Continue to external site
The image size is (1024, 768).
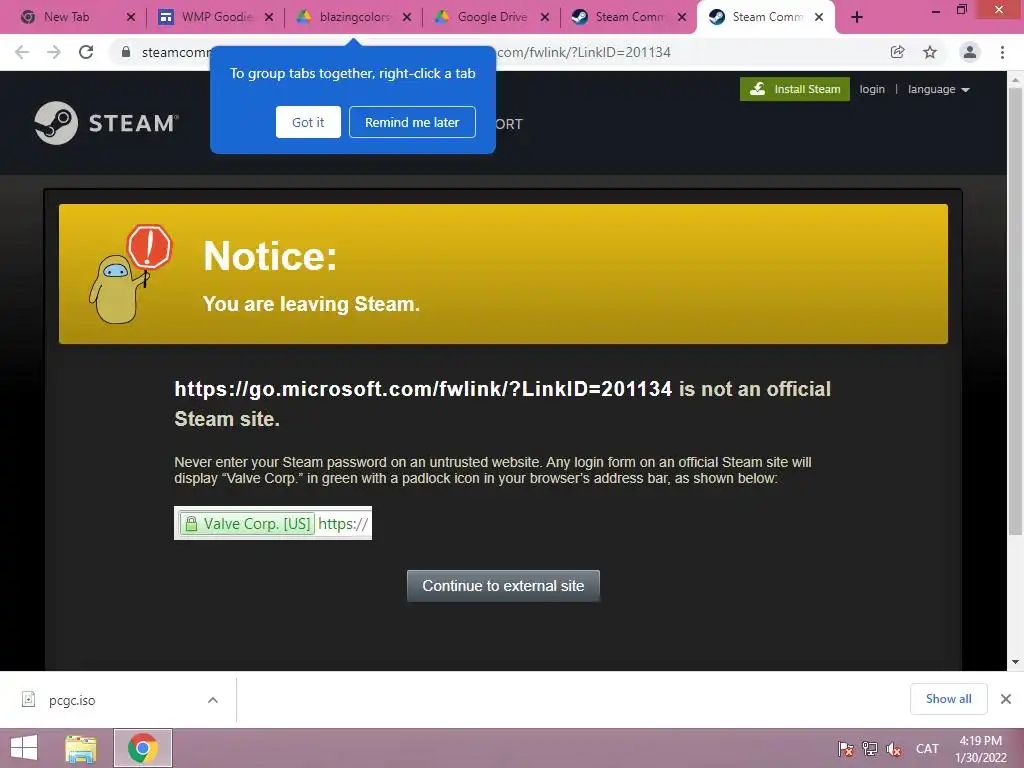(503, 586)
